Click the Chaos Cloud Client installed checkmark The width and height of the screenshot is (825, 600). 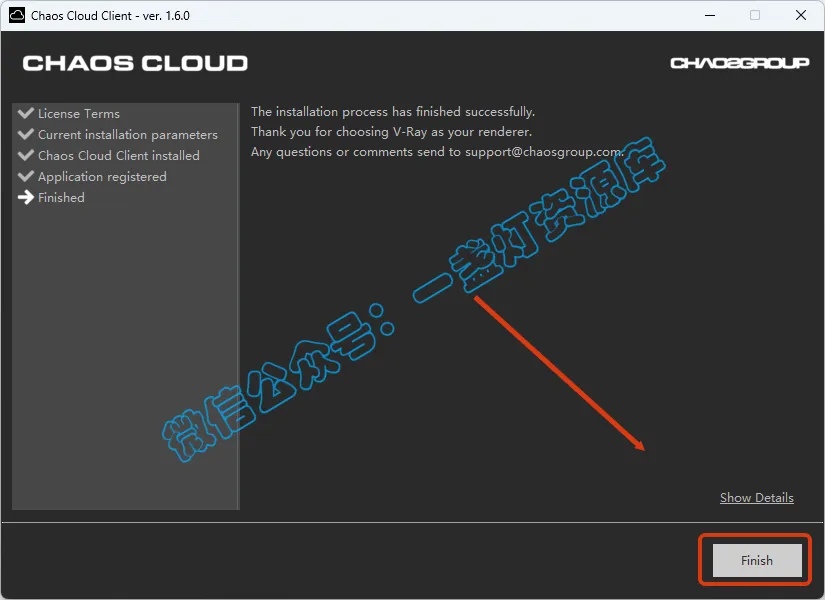[x=26, y=155]
